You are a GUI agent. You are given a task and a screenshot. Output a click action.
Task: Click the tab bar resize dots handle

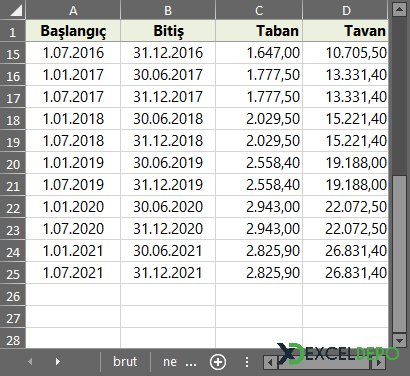click(247, 362)
